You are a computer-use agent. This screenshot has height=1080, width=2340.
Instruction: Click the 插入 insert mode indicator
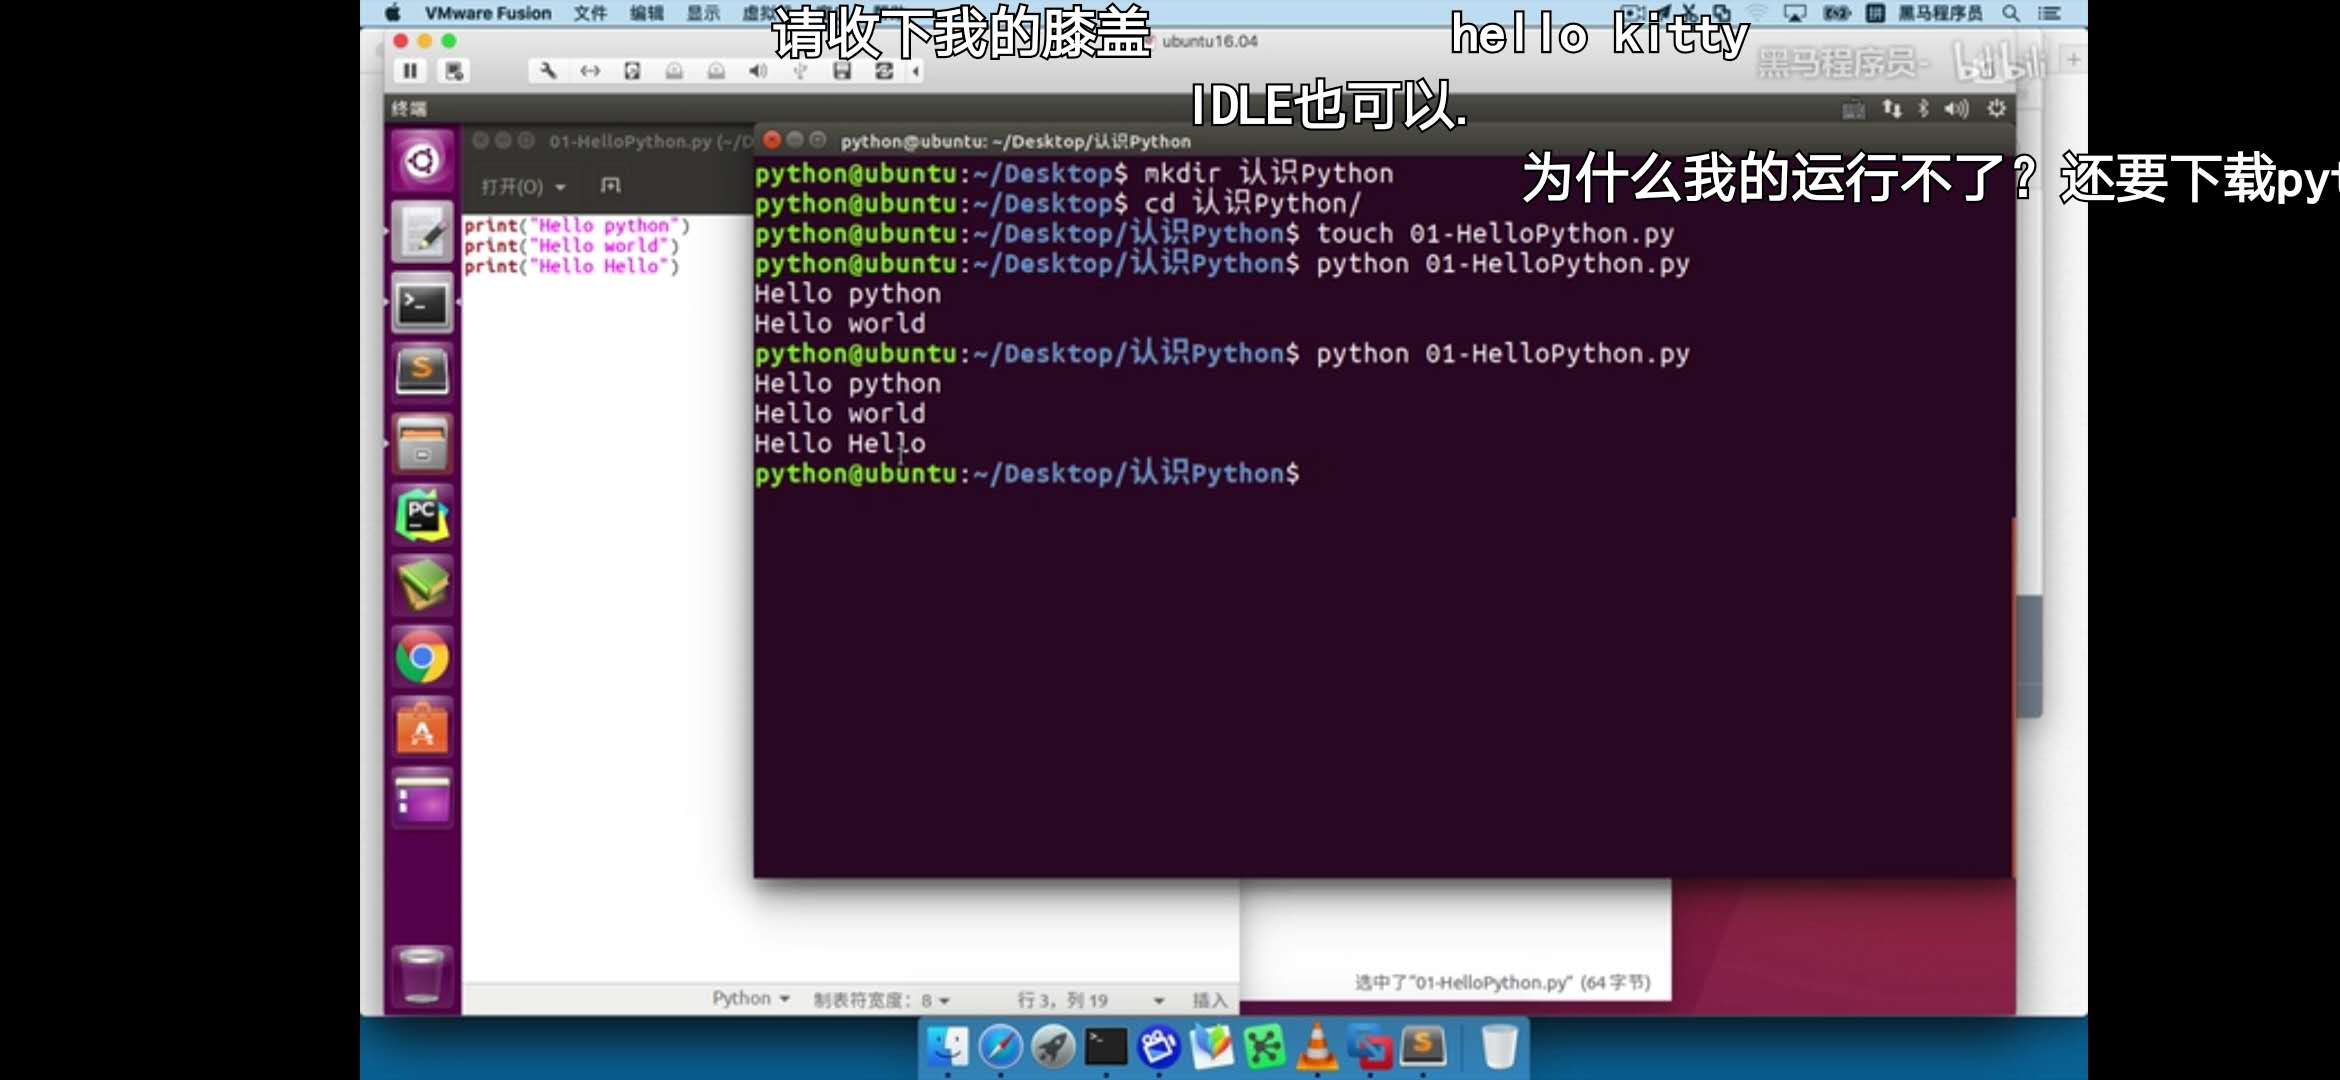click(1209, 1000)
